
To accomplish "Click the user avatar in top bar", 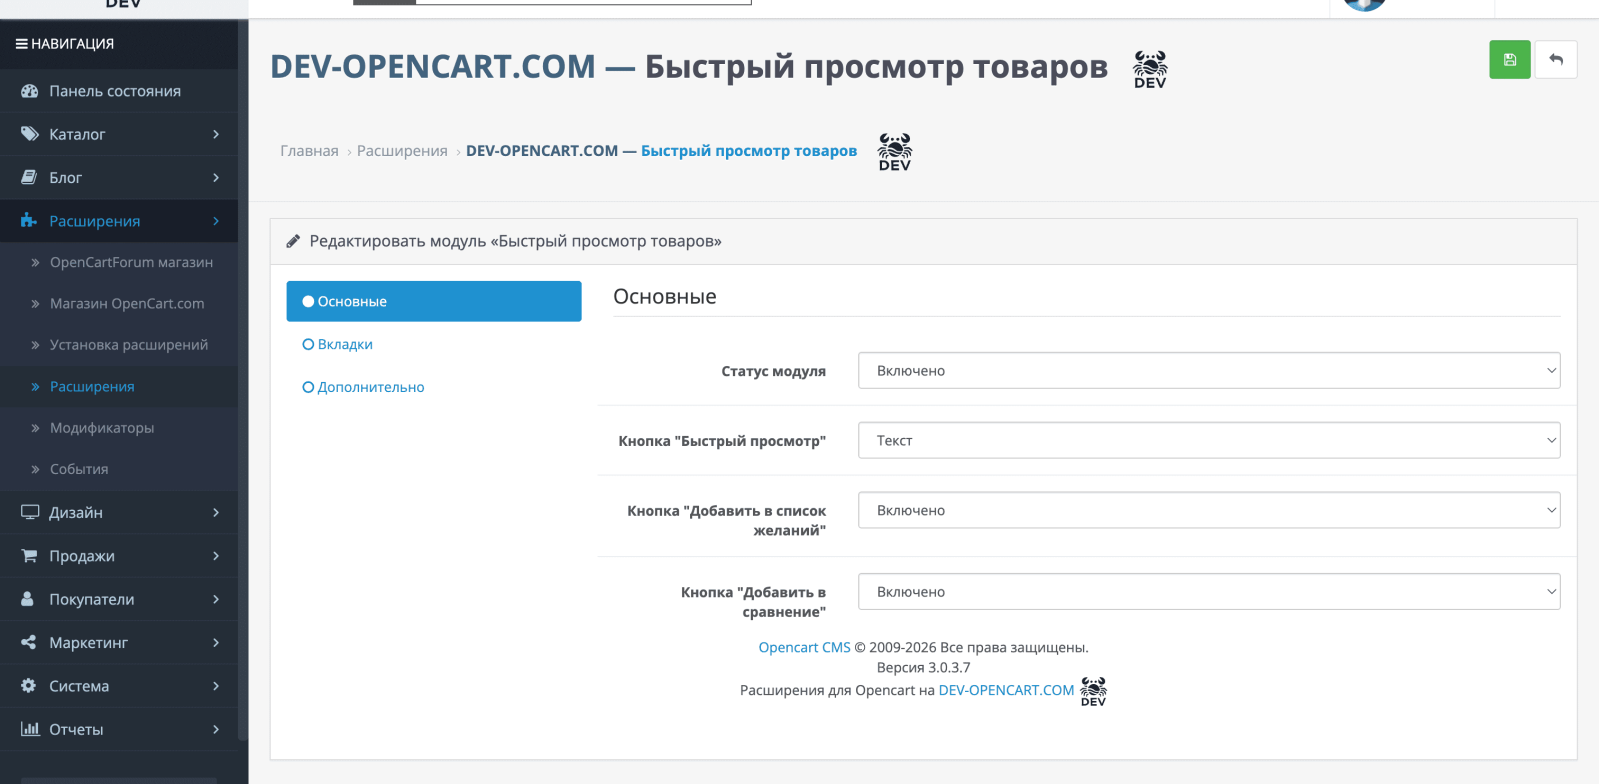I will click(1365, 4).
